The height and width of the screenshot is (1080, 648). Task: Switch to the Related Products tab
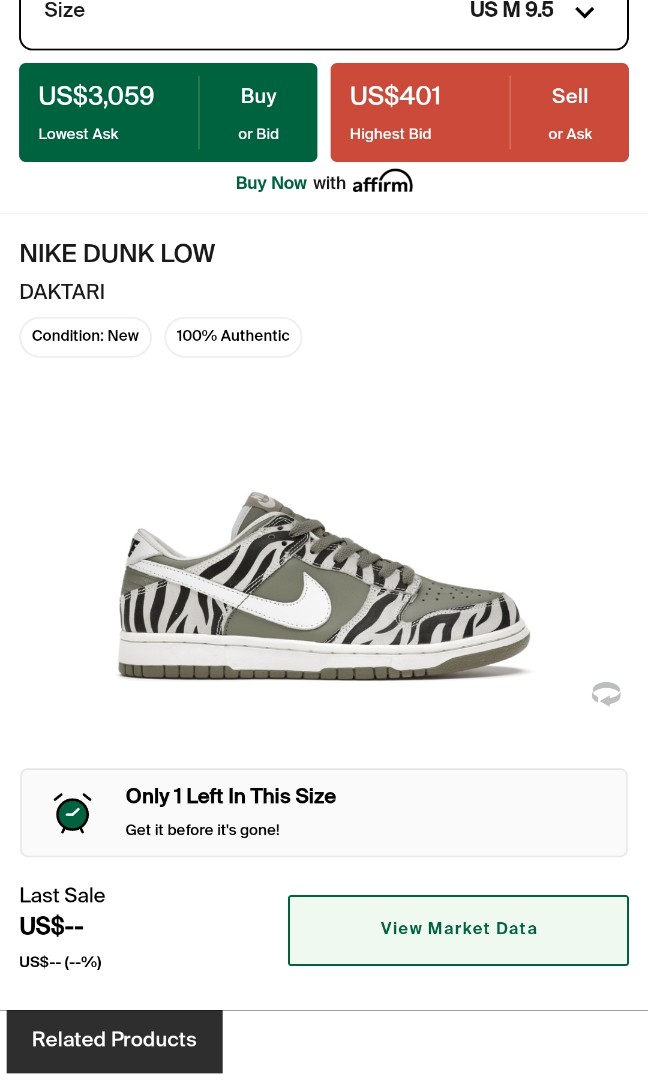tap(114, 1040)
